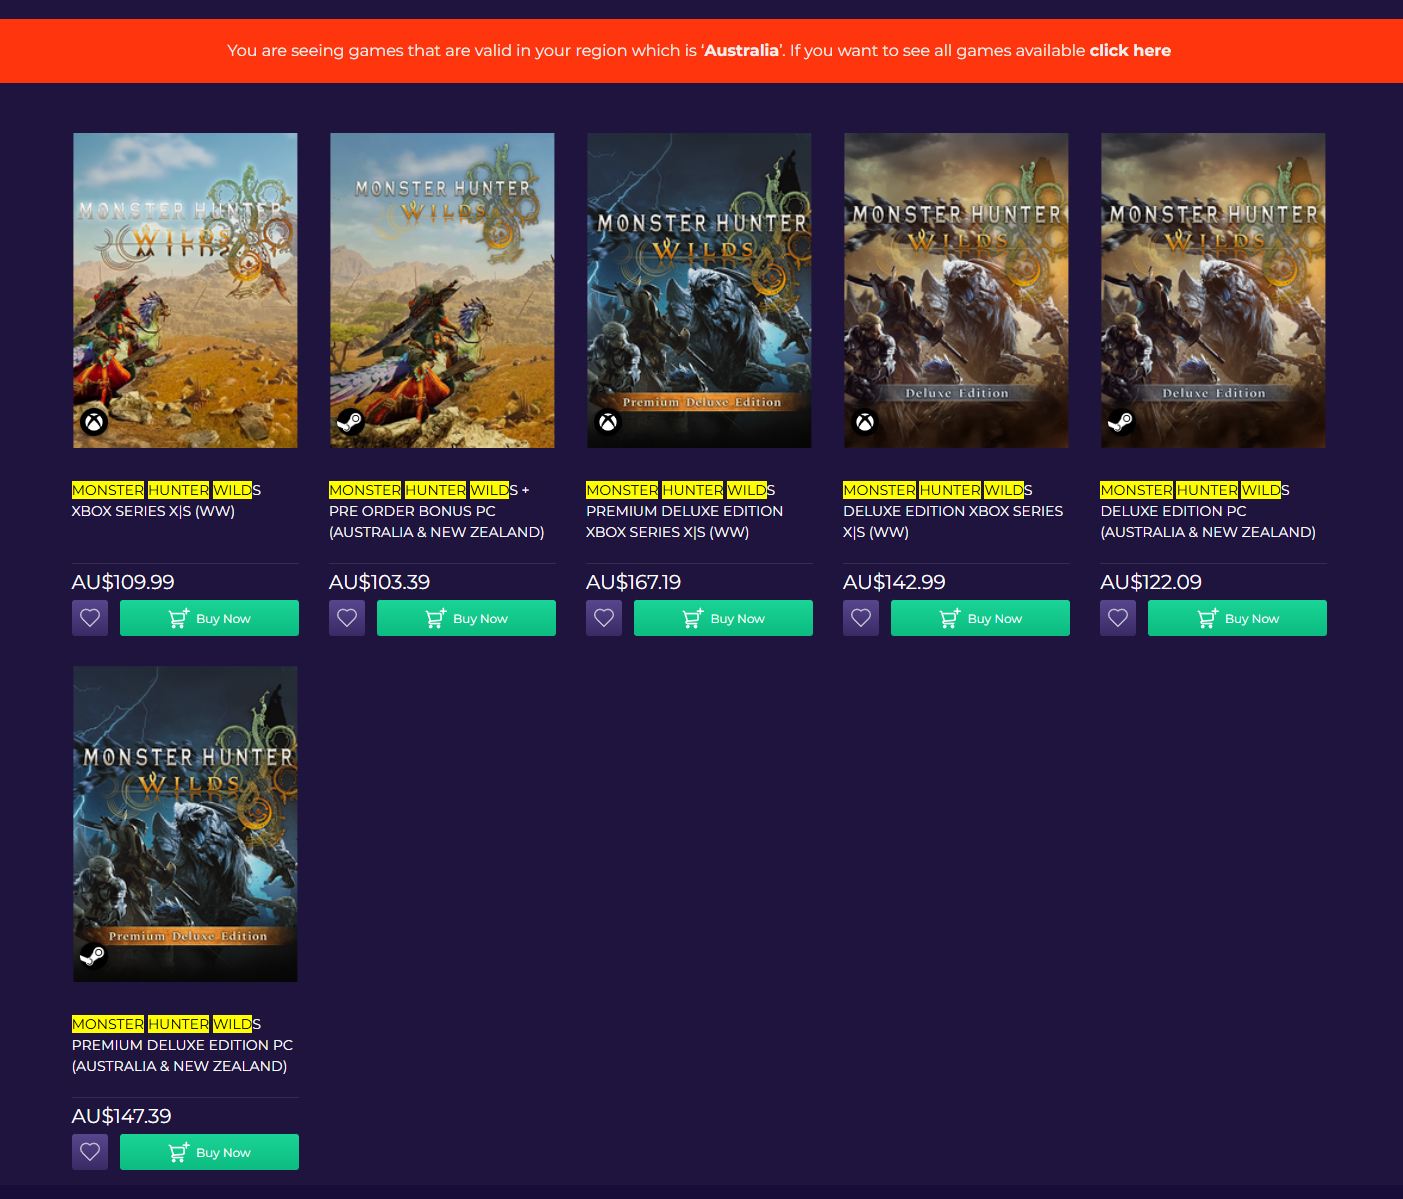This screenshot has width=1403, height=1199.
Task: Click Buy Now for the Pre Order Bonus PC edition
Action: click(466, 618)
